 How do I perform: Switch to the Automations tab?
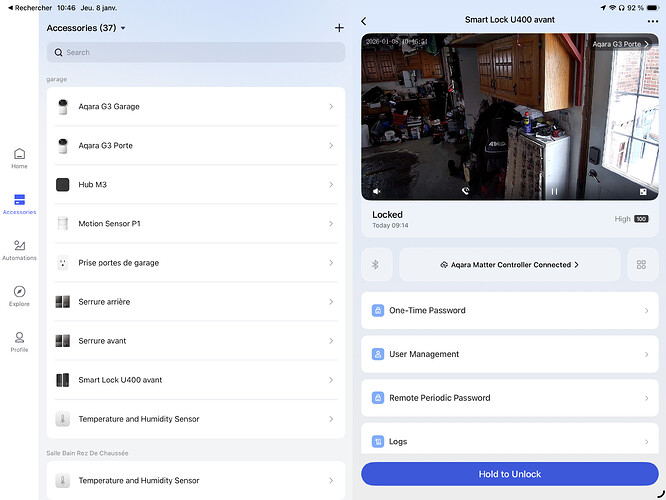pyautogui.click(x=19, y=250)
